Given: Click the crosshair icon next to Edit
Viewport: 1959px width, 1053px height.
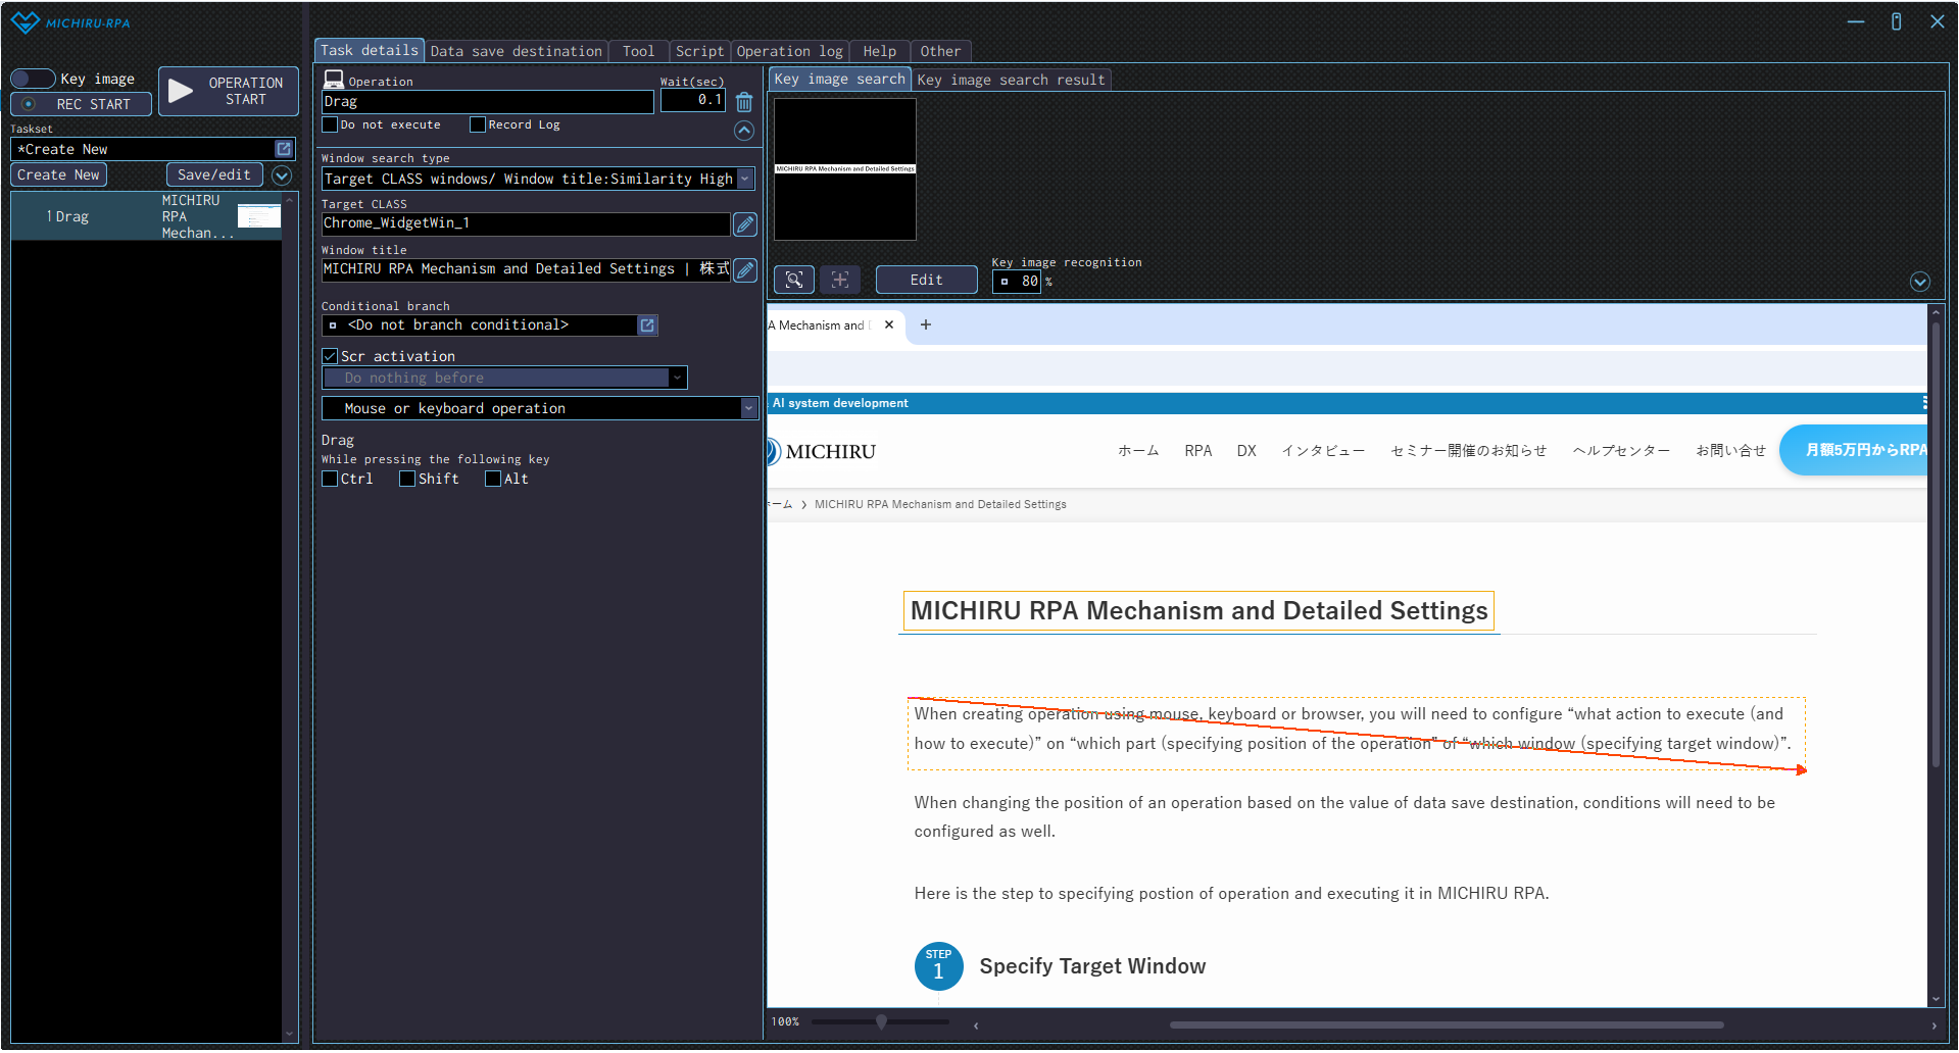Looking at the screenshot, I should coord(840,280).
